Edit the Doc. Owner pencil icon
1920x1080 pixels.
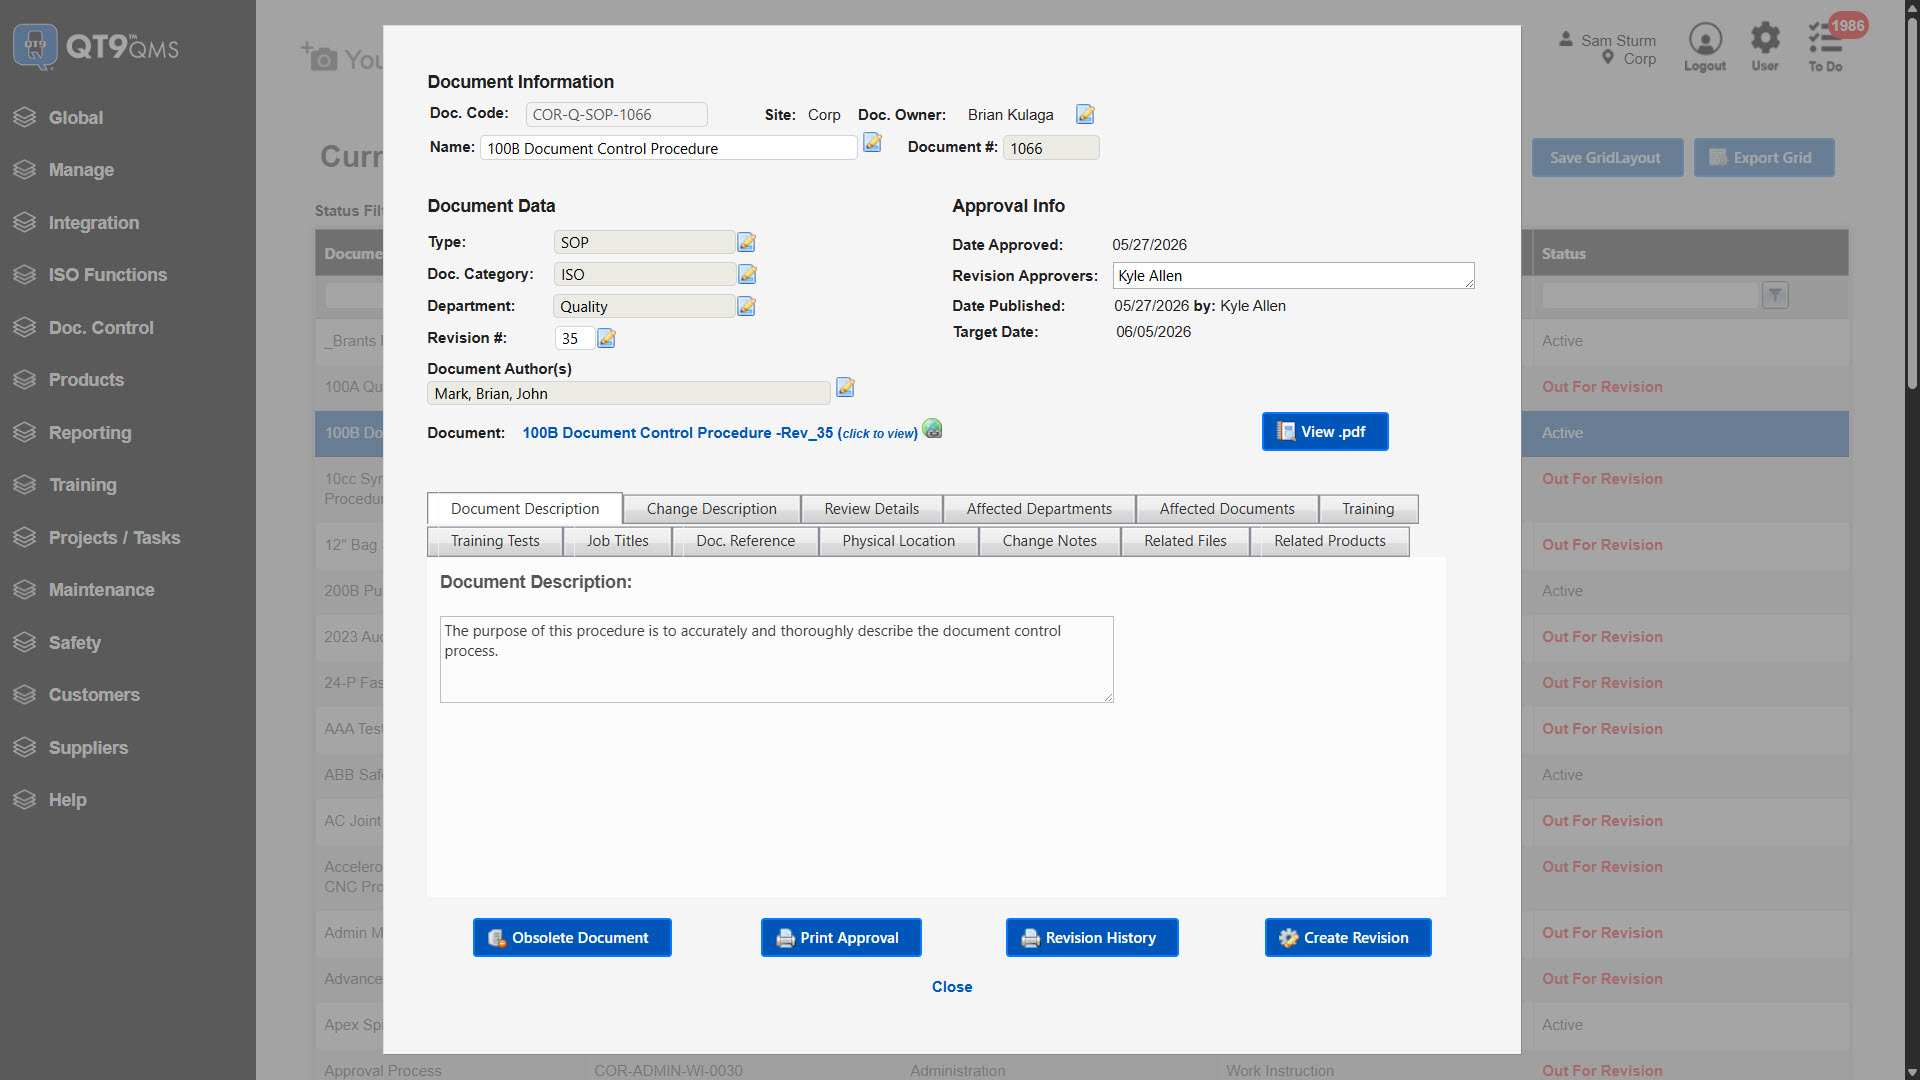pyautogui.click(x=1085, y=114)
